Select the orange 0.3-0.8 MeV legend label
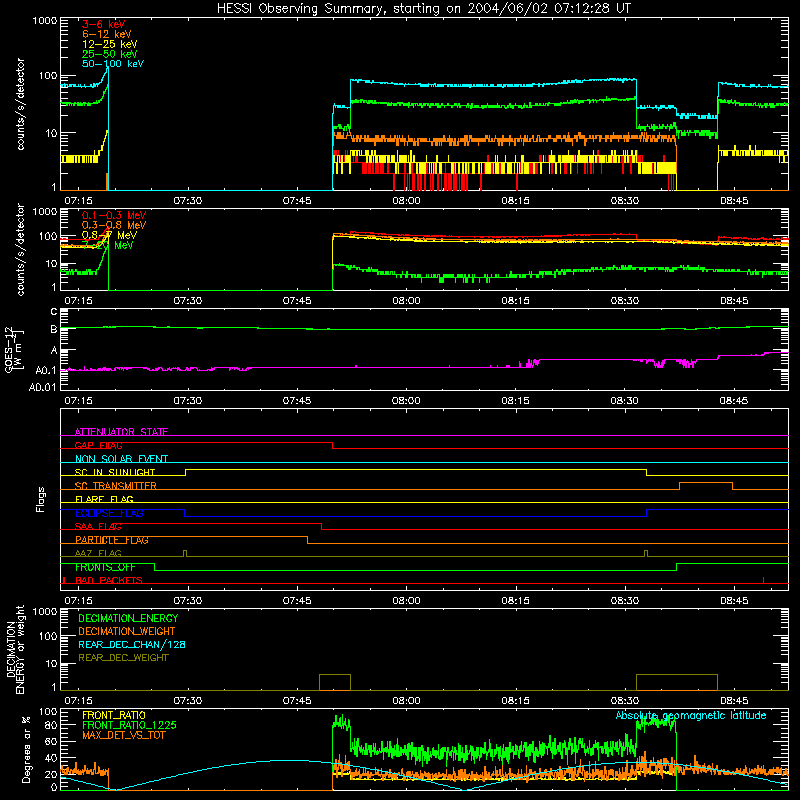Viewport: 800px width, 800px height. coord(114,225)
